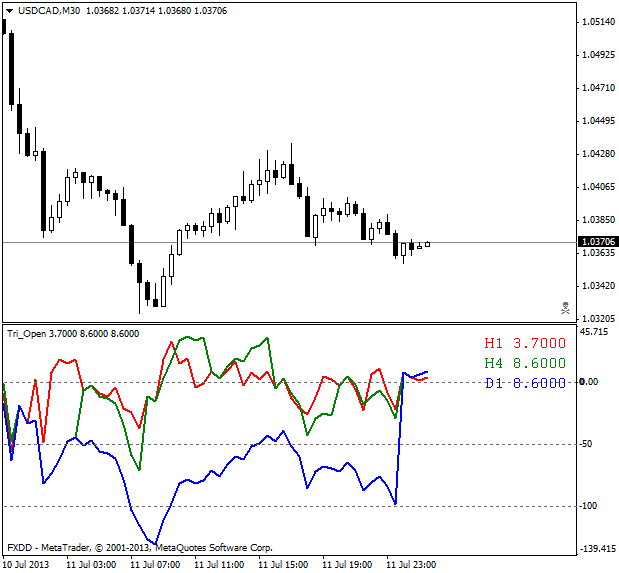Select the 11 Jul 23:00 time axis label
Screen dimensions: 619x573
[411, 565]
